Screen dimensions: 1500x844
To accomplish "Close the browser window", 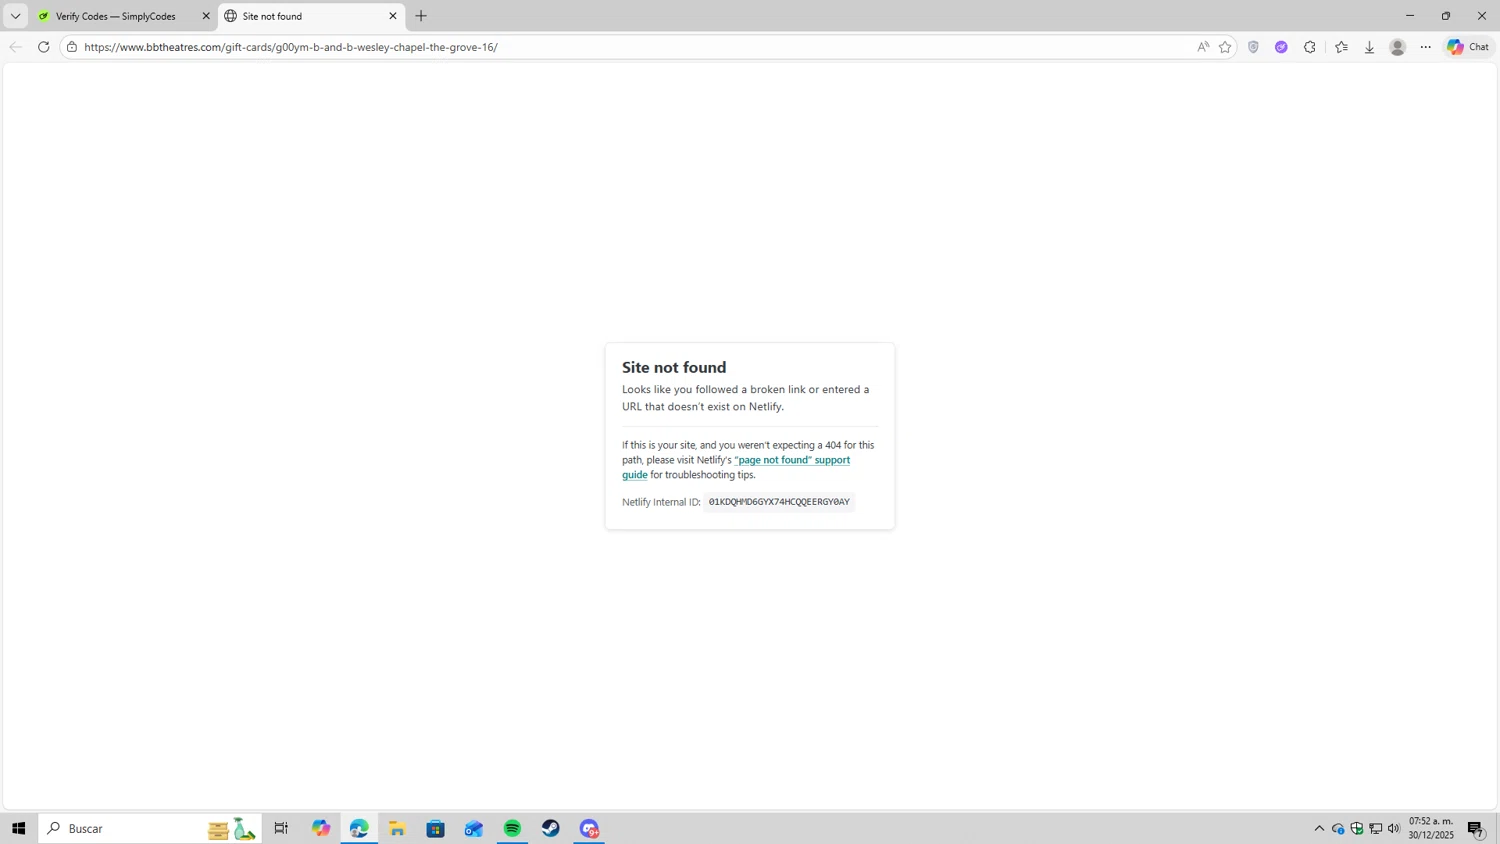I will click(1482, 16).
